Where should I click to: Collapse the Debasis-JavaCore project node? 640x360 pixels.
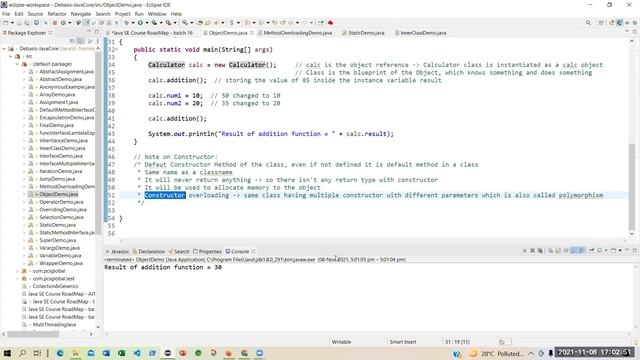pyautogui.click(x=4, y=49)
